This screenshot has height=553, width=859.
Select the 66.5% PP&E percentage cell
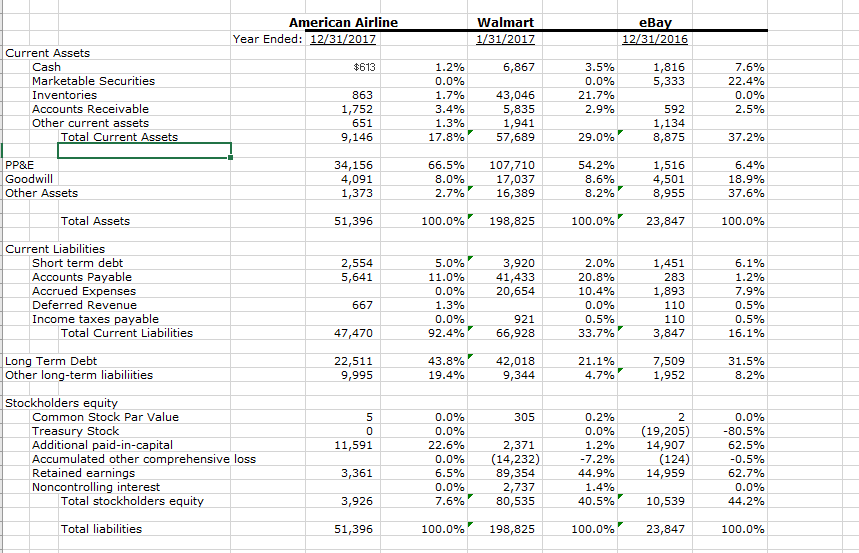point(446,165)
